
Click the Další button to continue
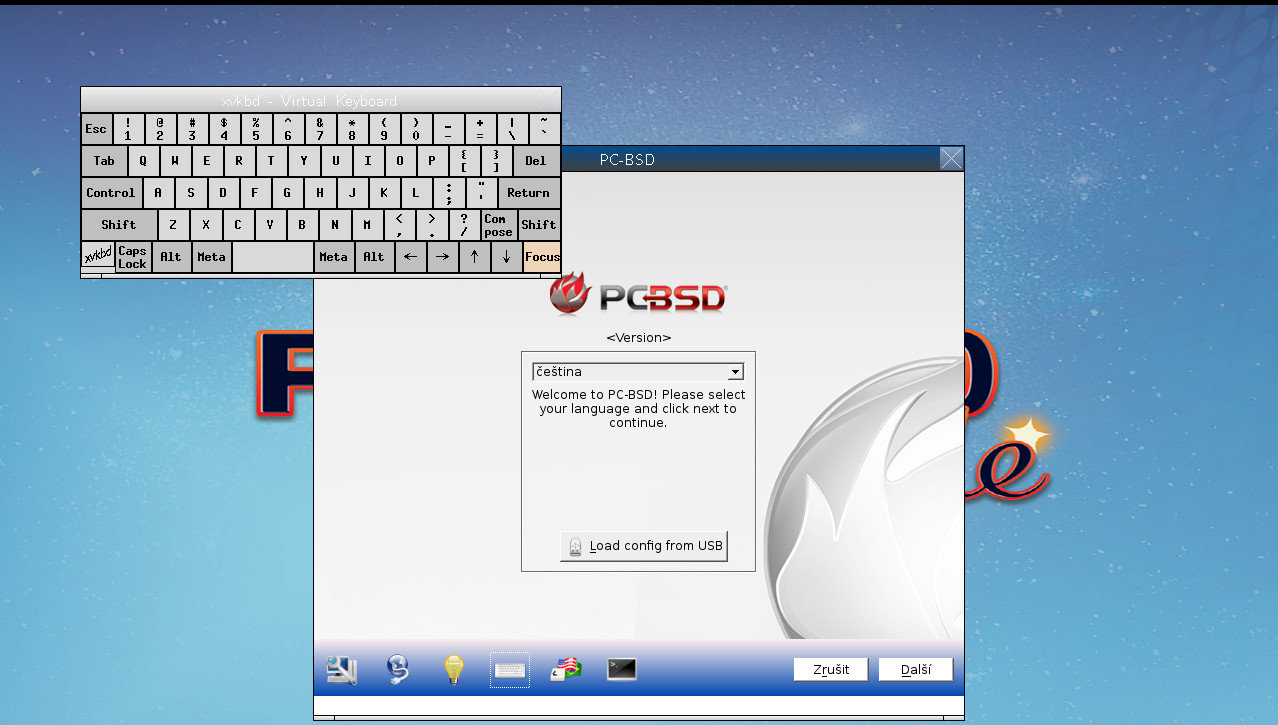(x=914, y=669)
